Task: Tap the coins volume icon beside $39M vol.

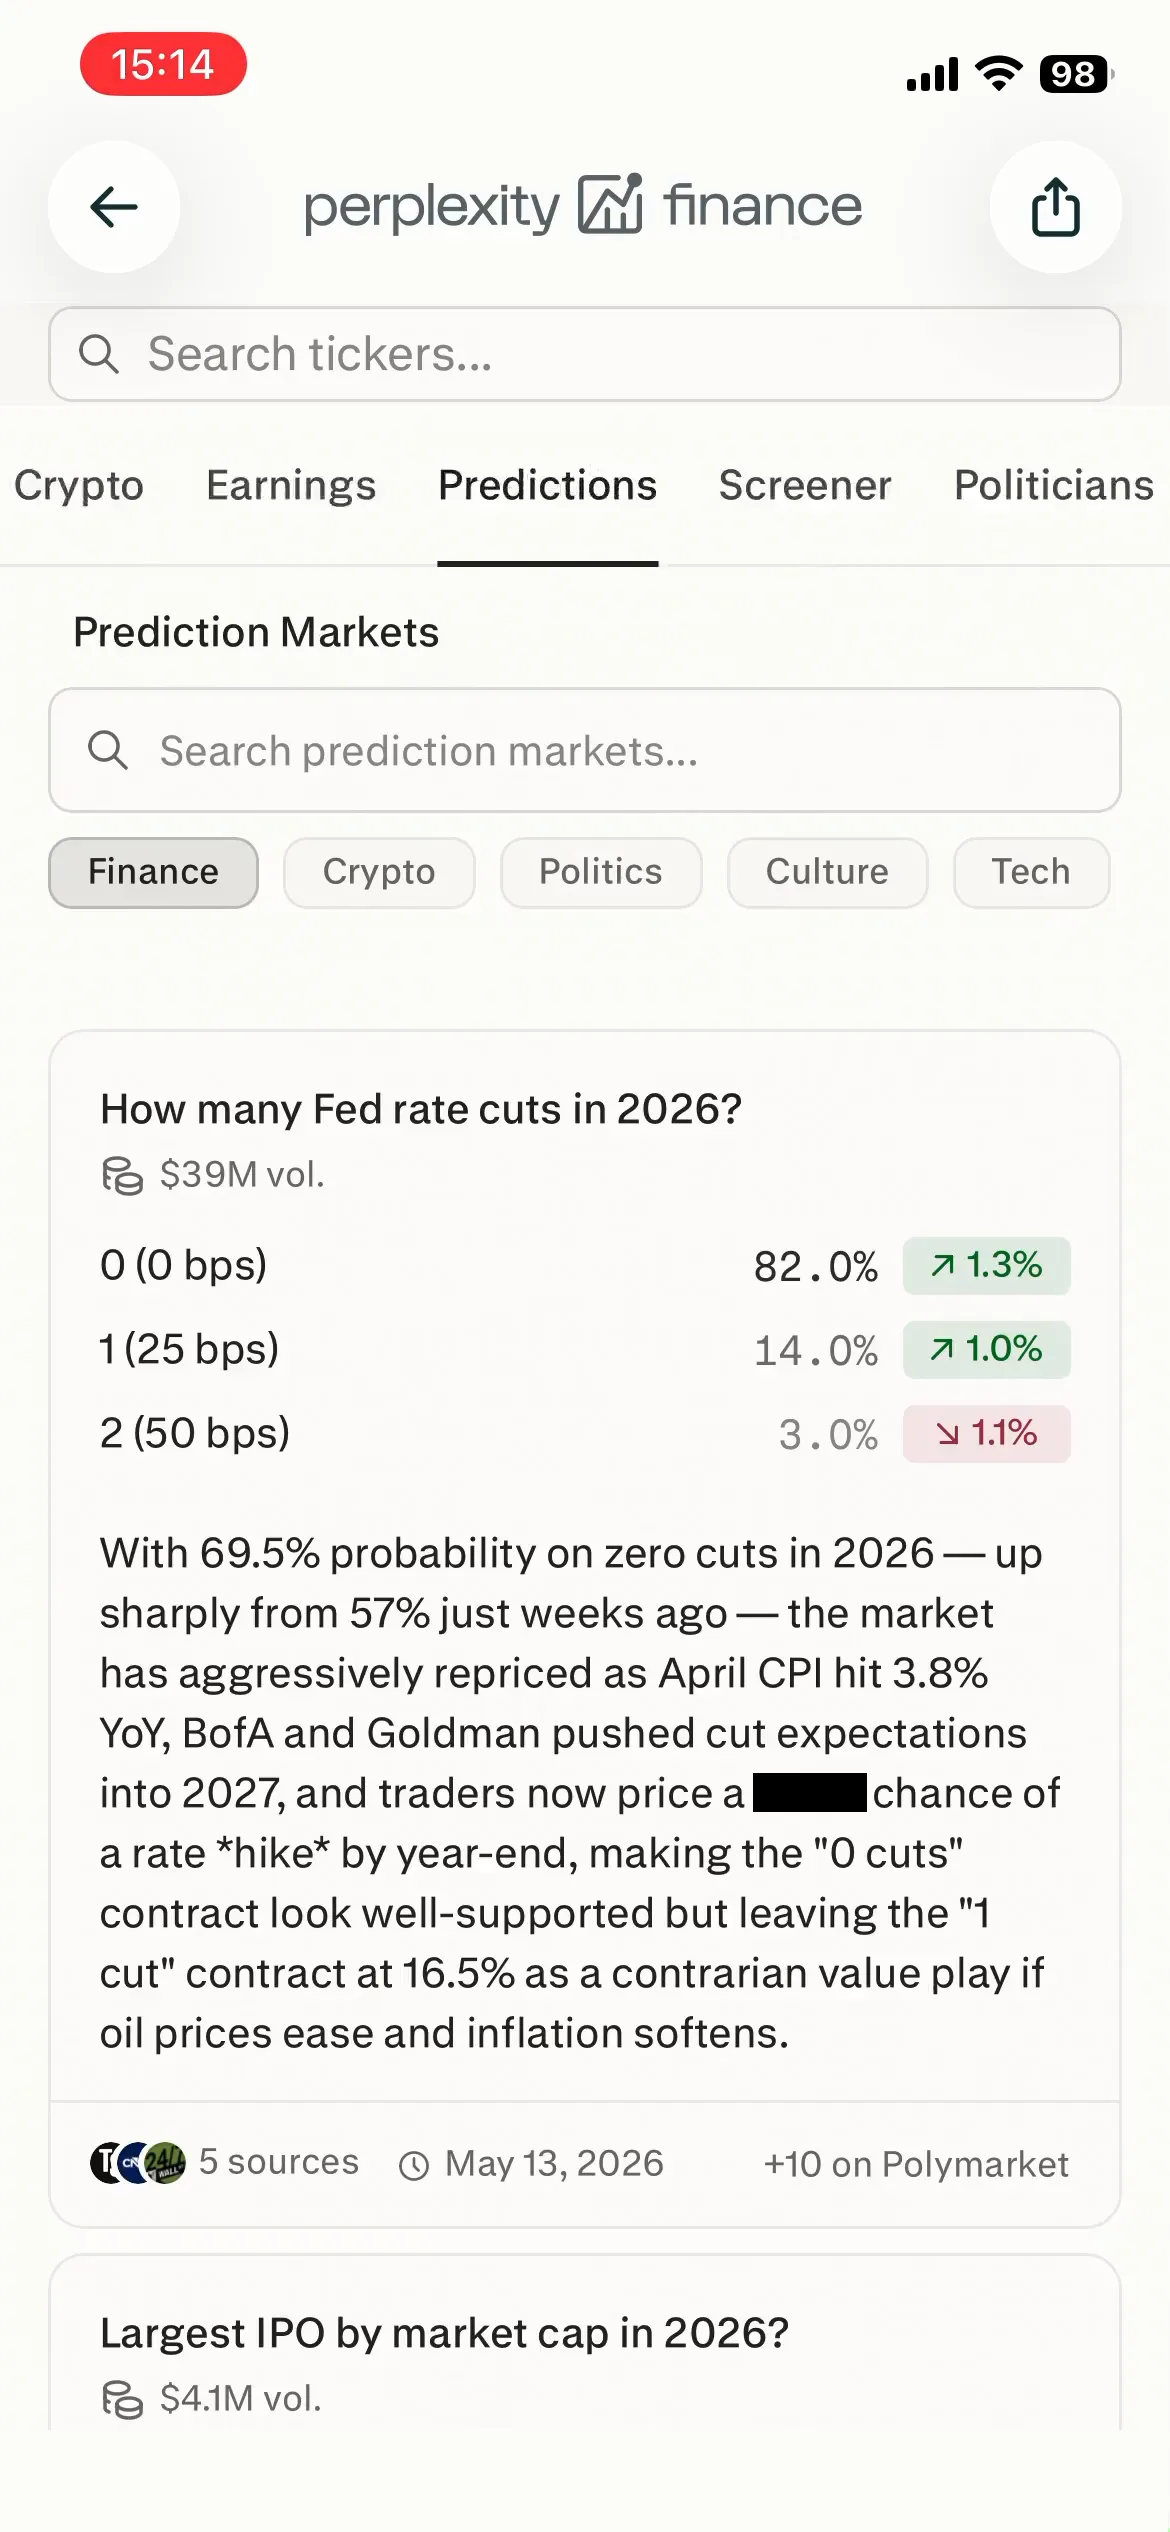Action: (x=122, y=1175)
